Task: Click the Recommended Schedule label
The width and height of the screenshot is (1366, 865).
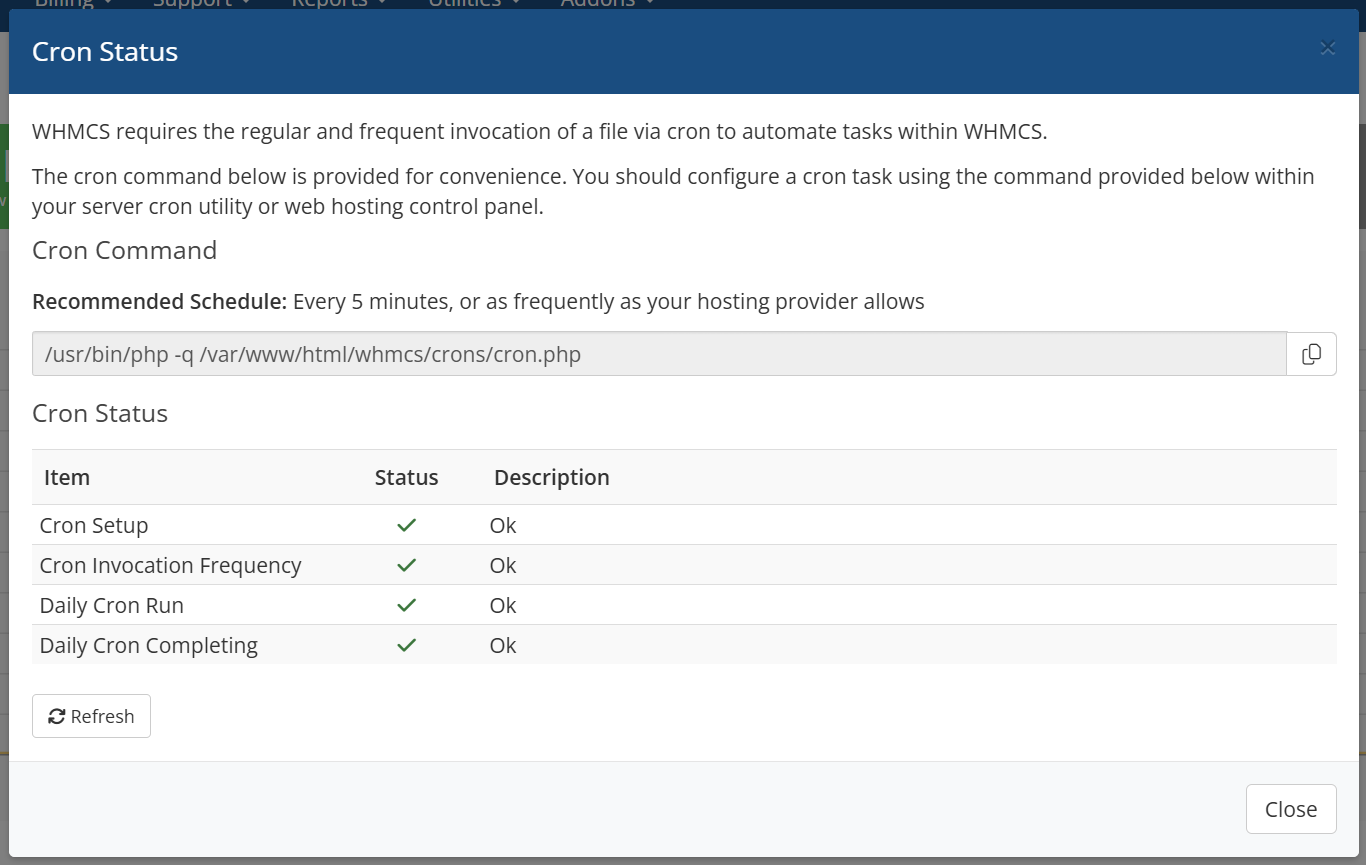Action: [x=160, y=301]
